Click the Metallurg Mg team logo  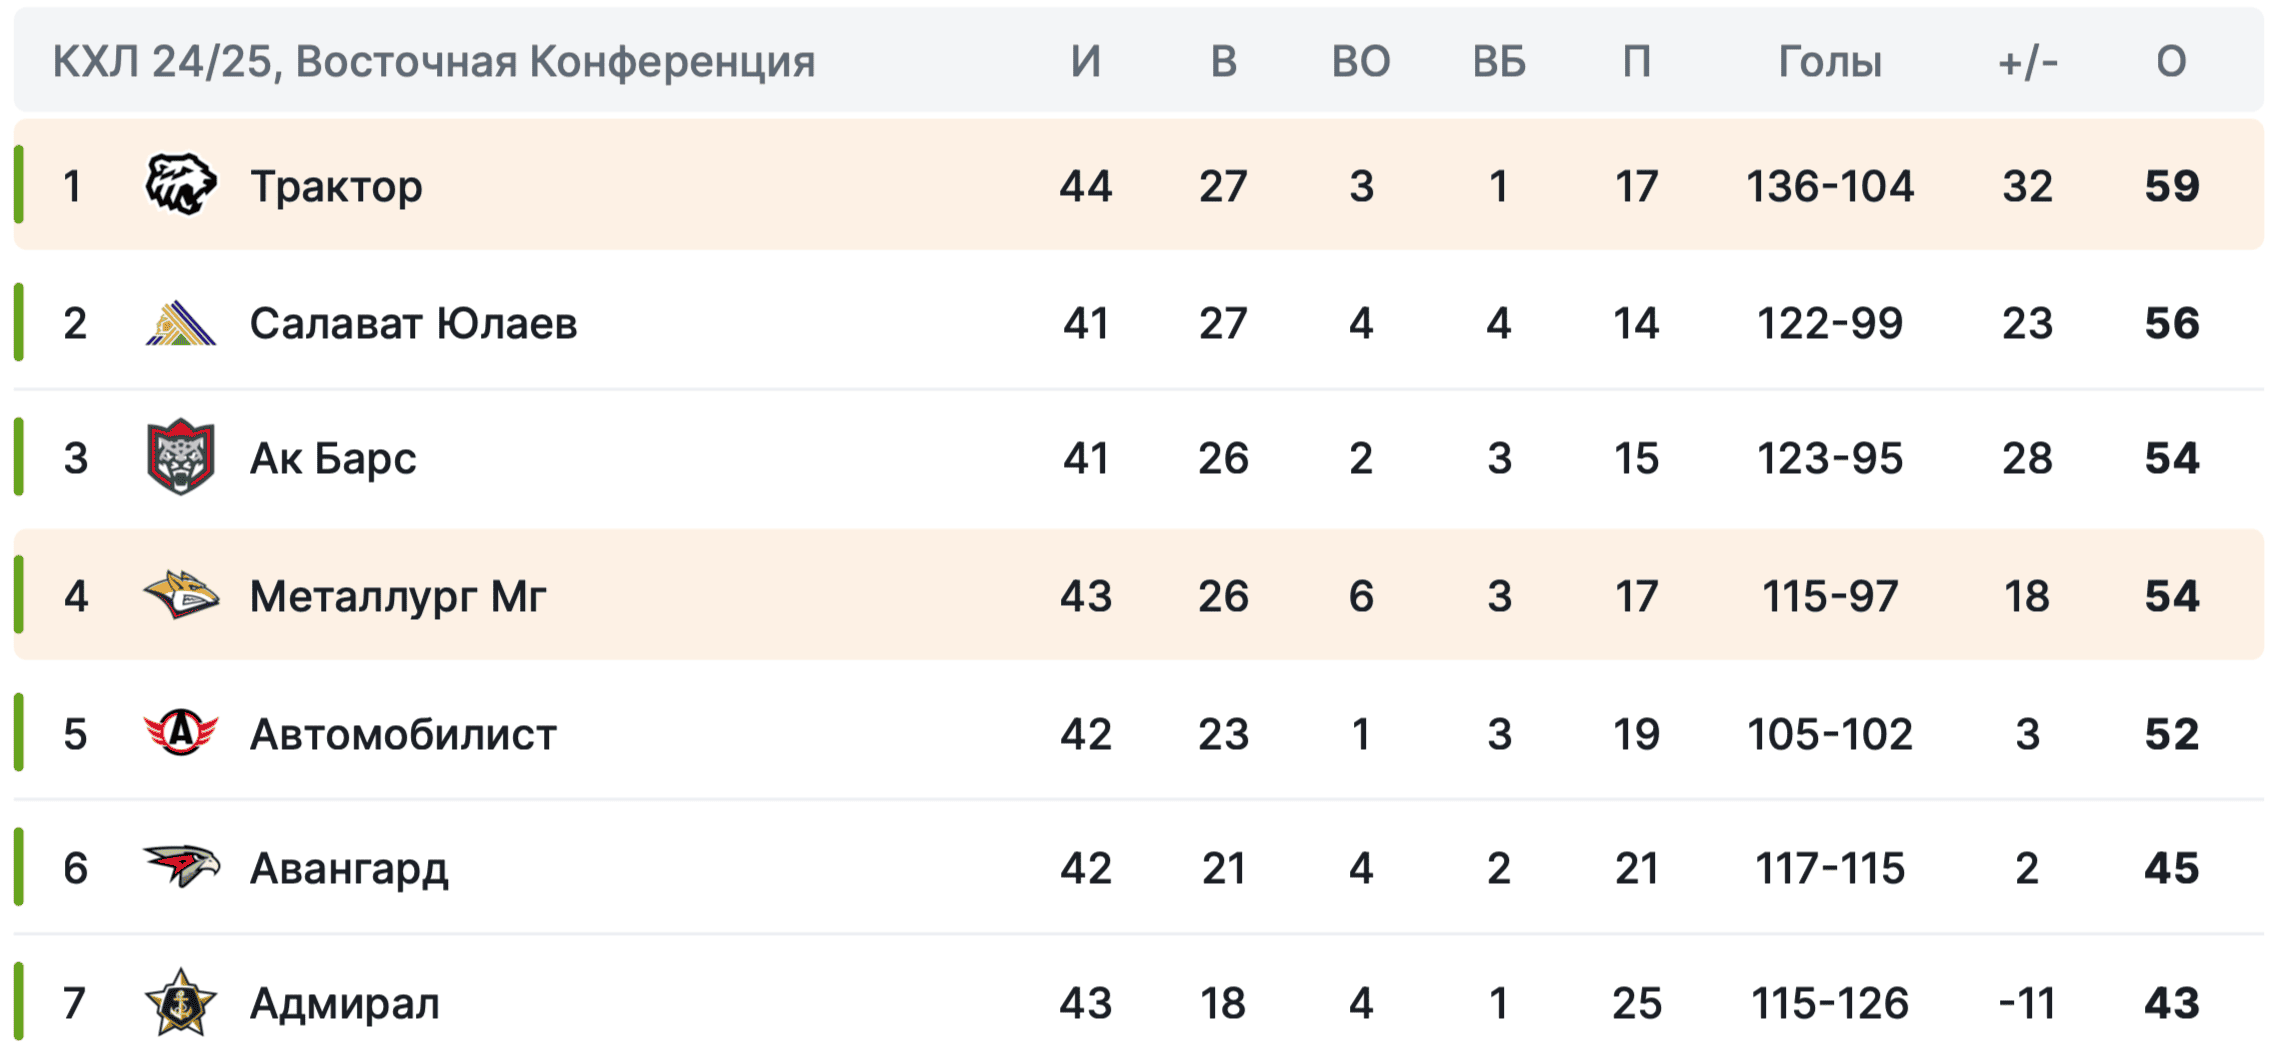click(x=180, y=595)
